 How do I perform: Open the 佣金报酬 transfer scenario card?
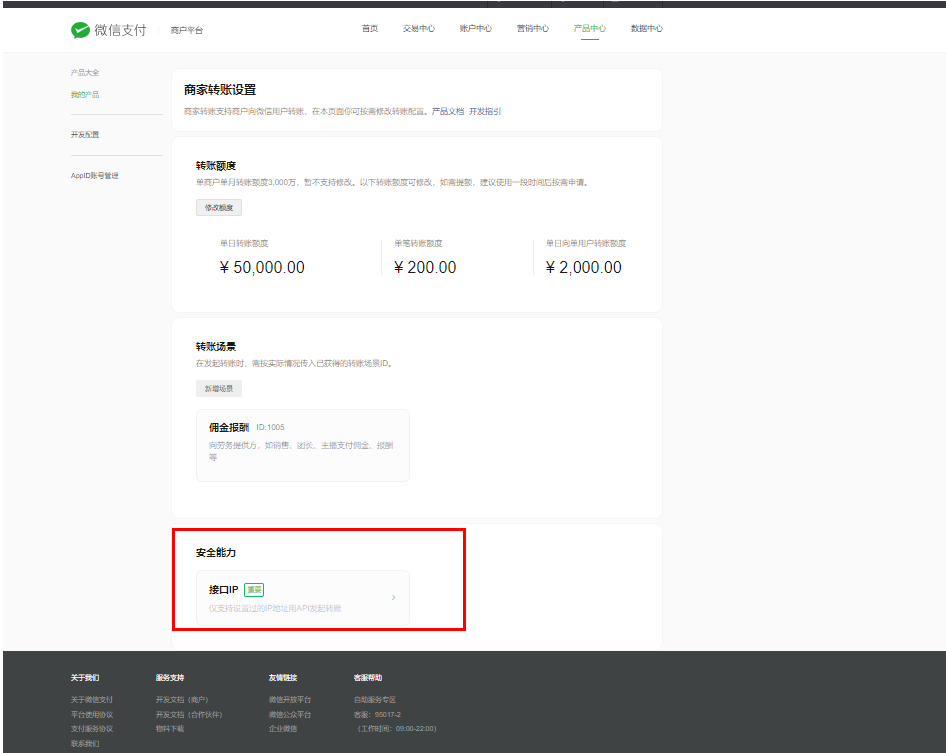tap(302, 445)
